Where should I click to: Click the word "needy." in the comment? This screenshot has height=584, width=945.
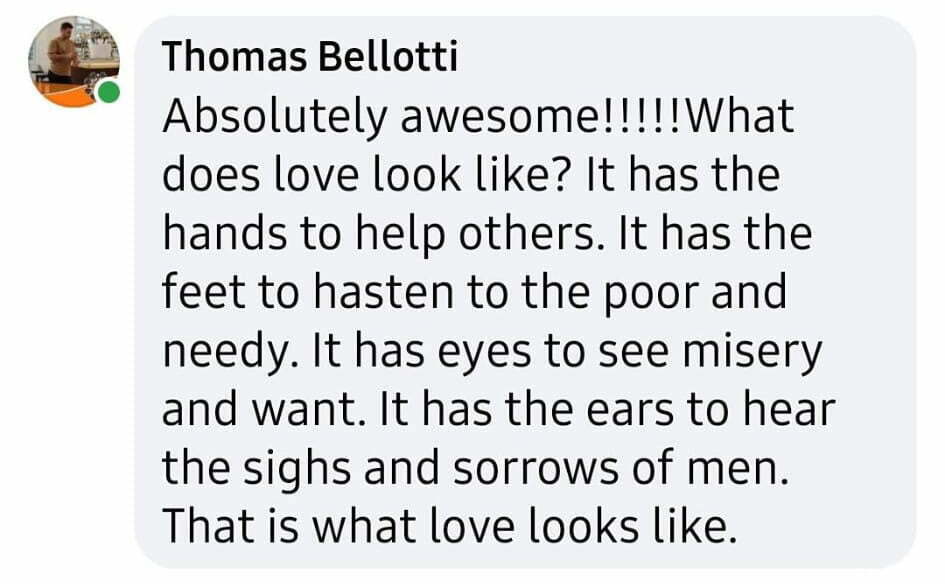coord(230,353)
